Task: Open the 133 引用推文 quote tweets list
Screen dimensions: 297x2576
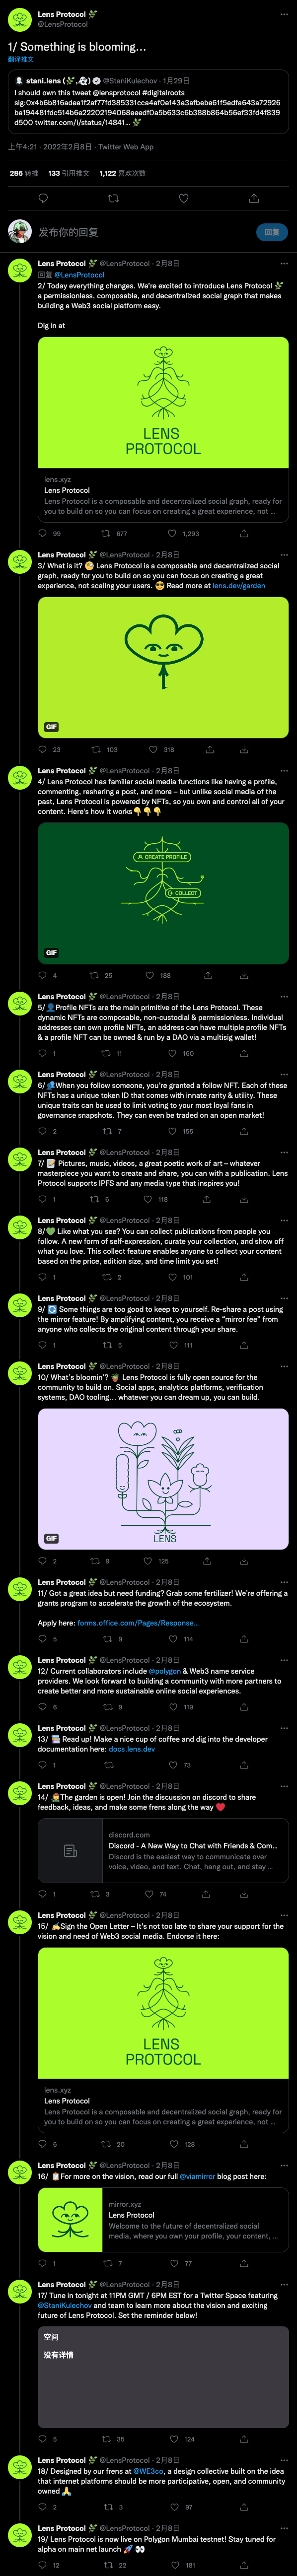Action: click(x=68, y=173)
